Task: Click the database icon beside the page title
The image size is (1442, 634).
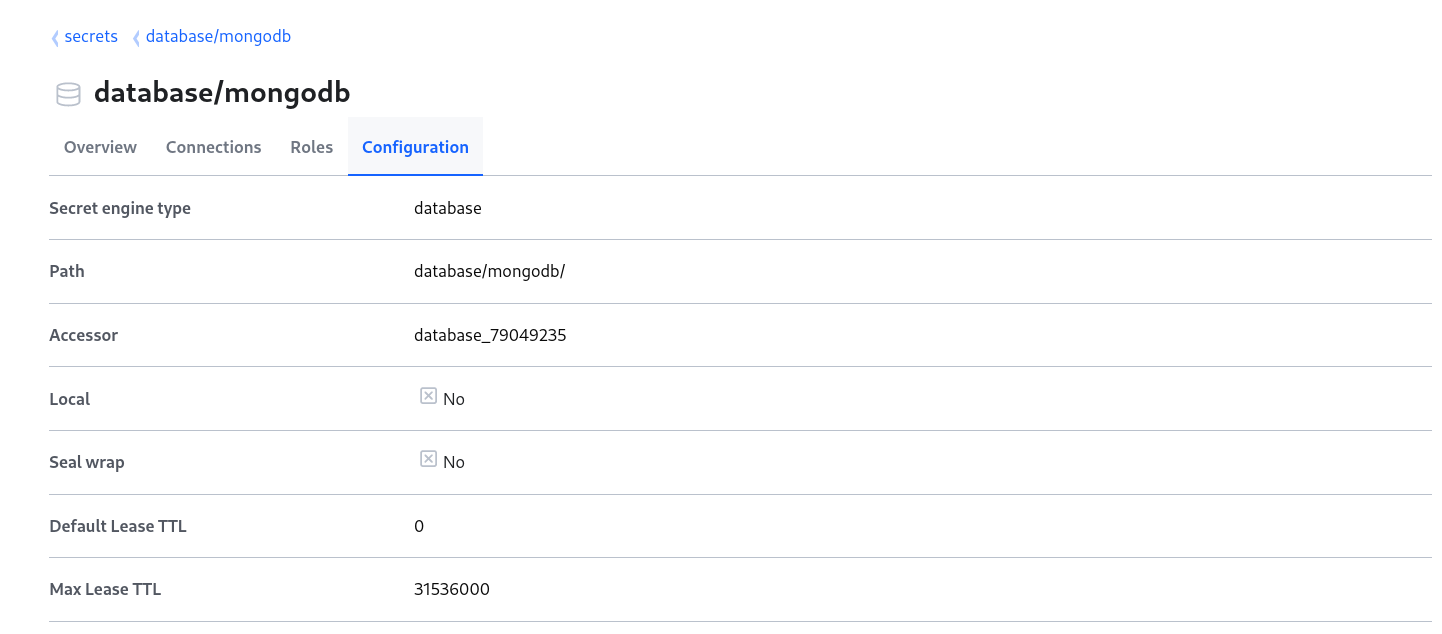Action: tap(68, 94)
